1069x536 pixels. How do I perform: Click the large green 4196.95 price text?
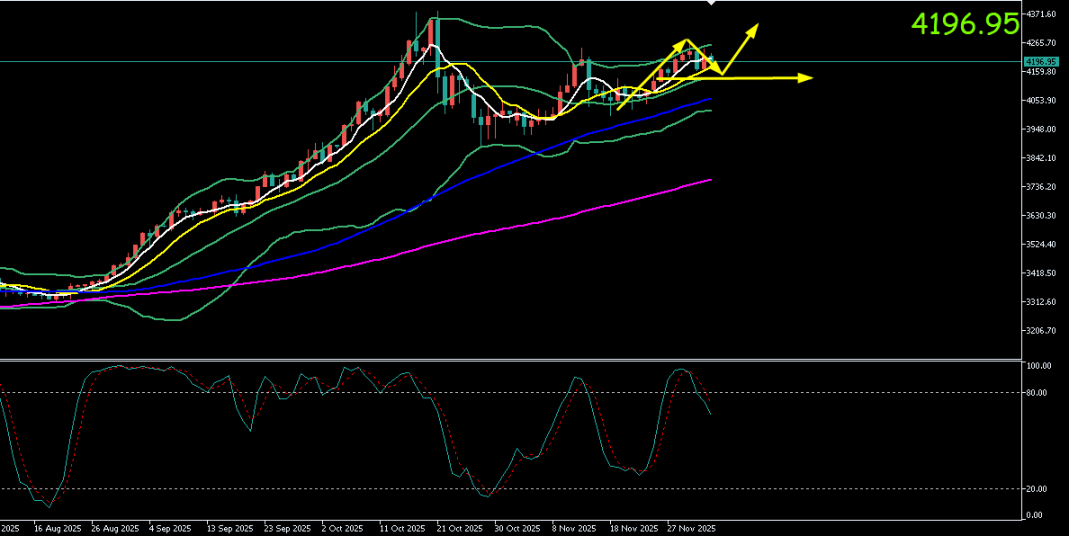(x=964, y=25)
